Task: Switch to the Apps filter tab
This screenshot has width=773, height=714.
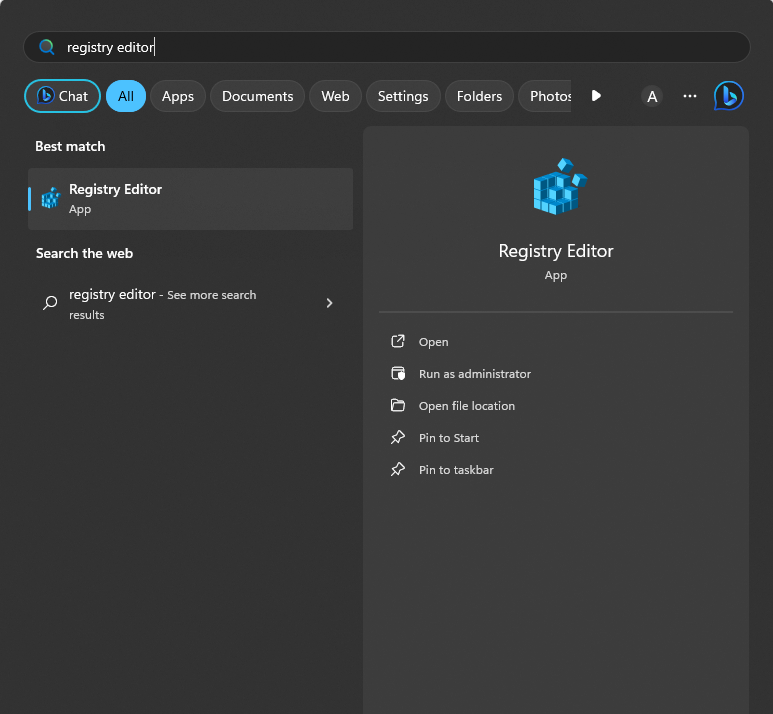Action: point(178,96)
